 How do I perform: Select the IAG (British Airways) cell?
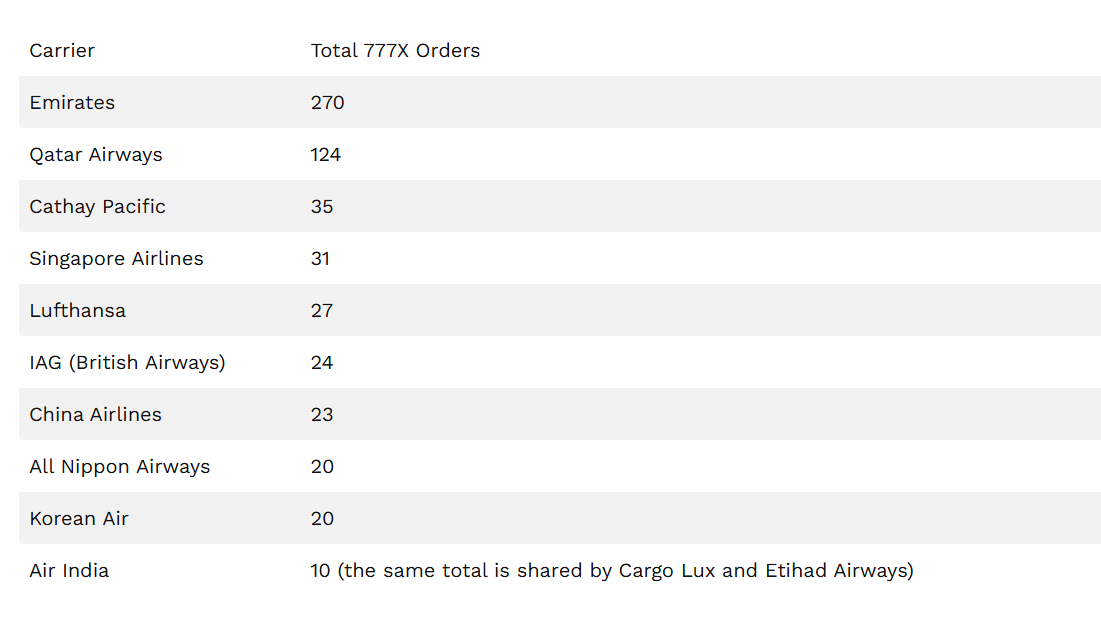click(127, 363)
